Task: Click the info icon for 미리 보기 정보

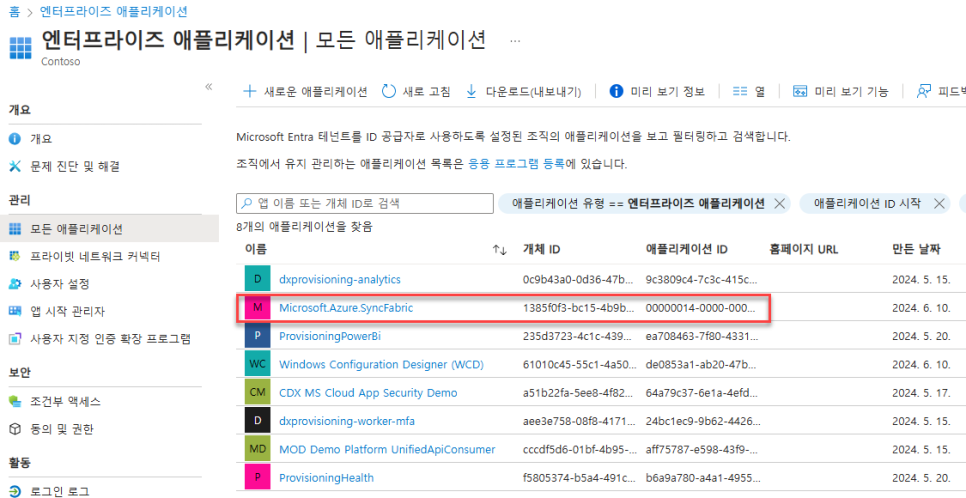Action: coord(615,91)
